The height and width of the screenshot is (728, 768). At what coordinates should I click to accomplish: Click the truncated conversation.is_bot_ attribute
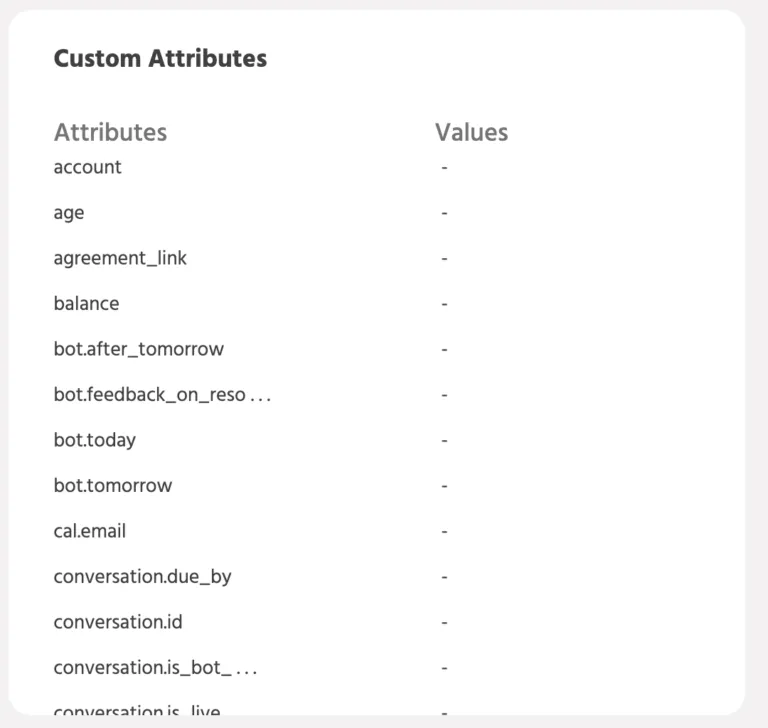click(155, 668)
